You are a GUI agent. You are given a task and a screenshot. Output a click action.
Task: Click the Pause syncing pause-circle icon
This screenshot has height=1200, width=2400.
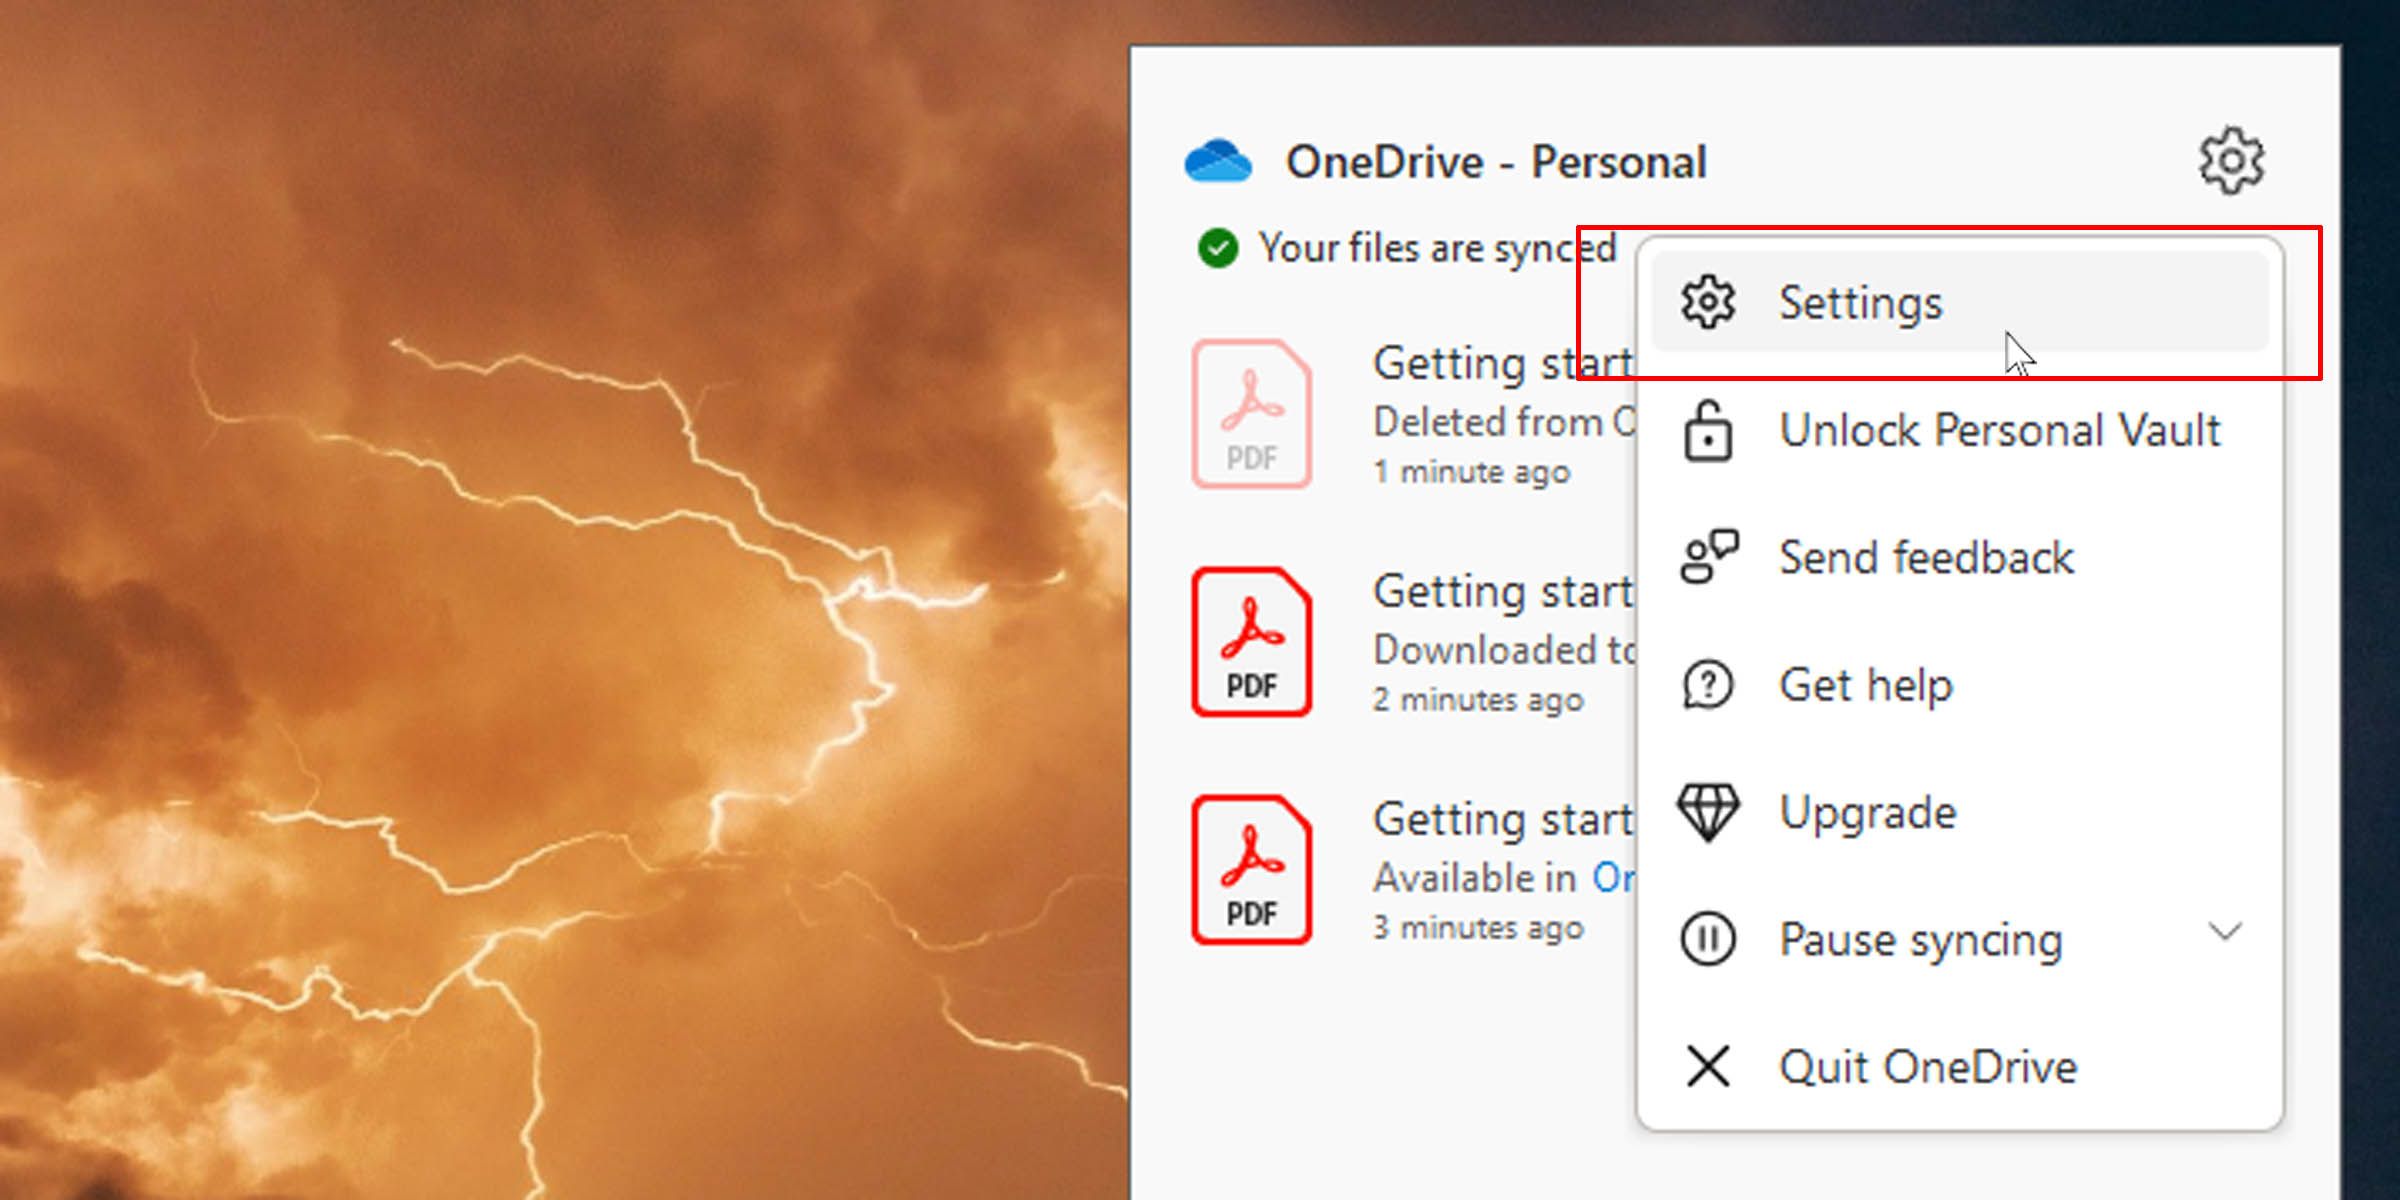(x=1707, y=938)
